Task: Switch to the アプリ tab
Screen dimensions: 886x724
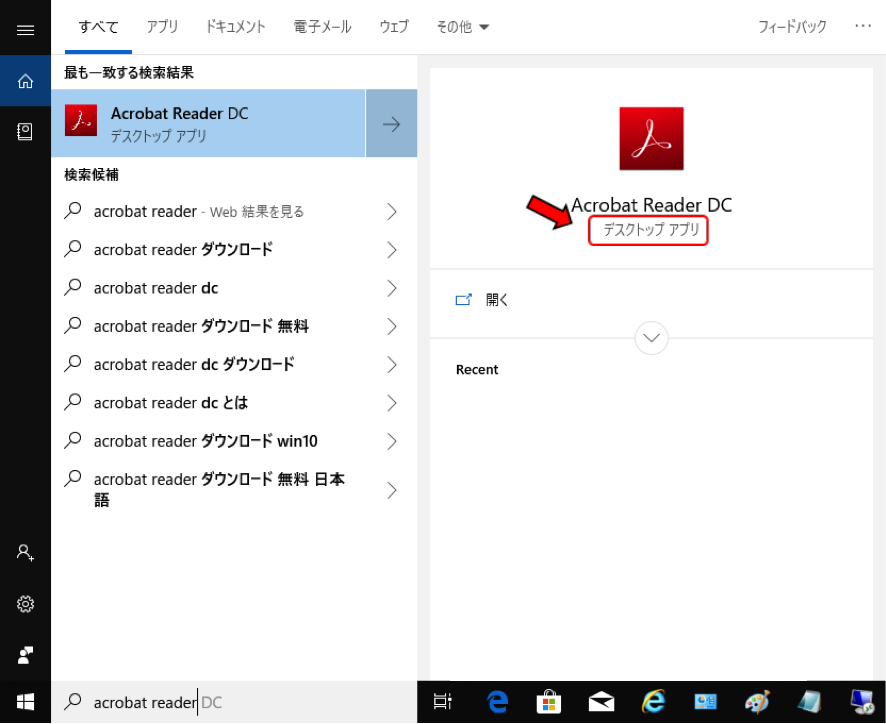Action: pyautogui.click(x=162, y=27)
